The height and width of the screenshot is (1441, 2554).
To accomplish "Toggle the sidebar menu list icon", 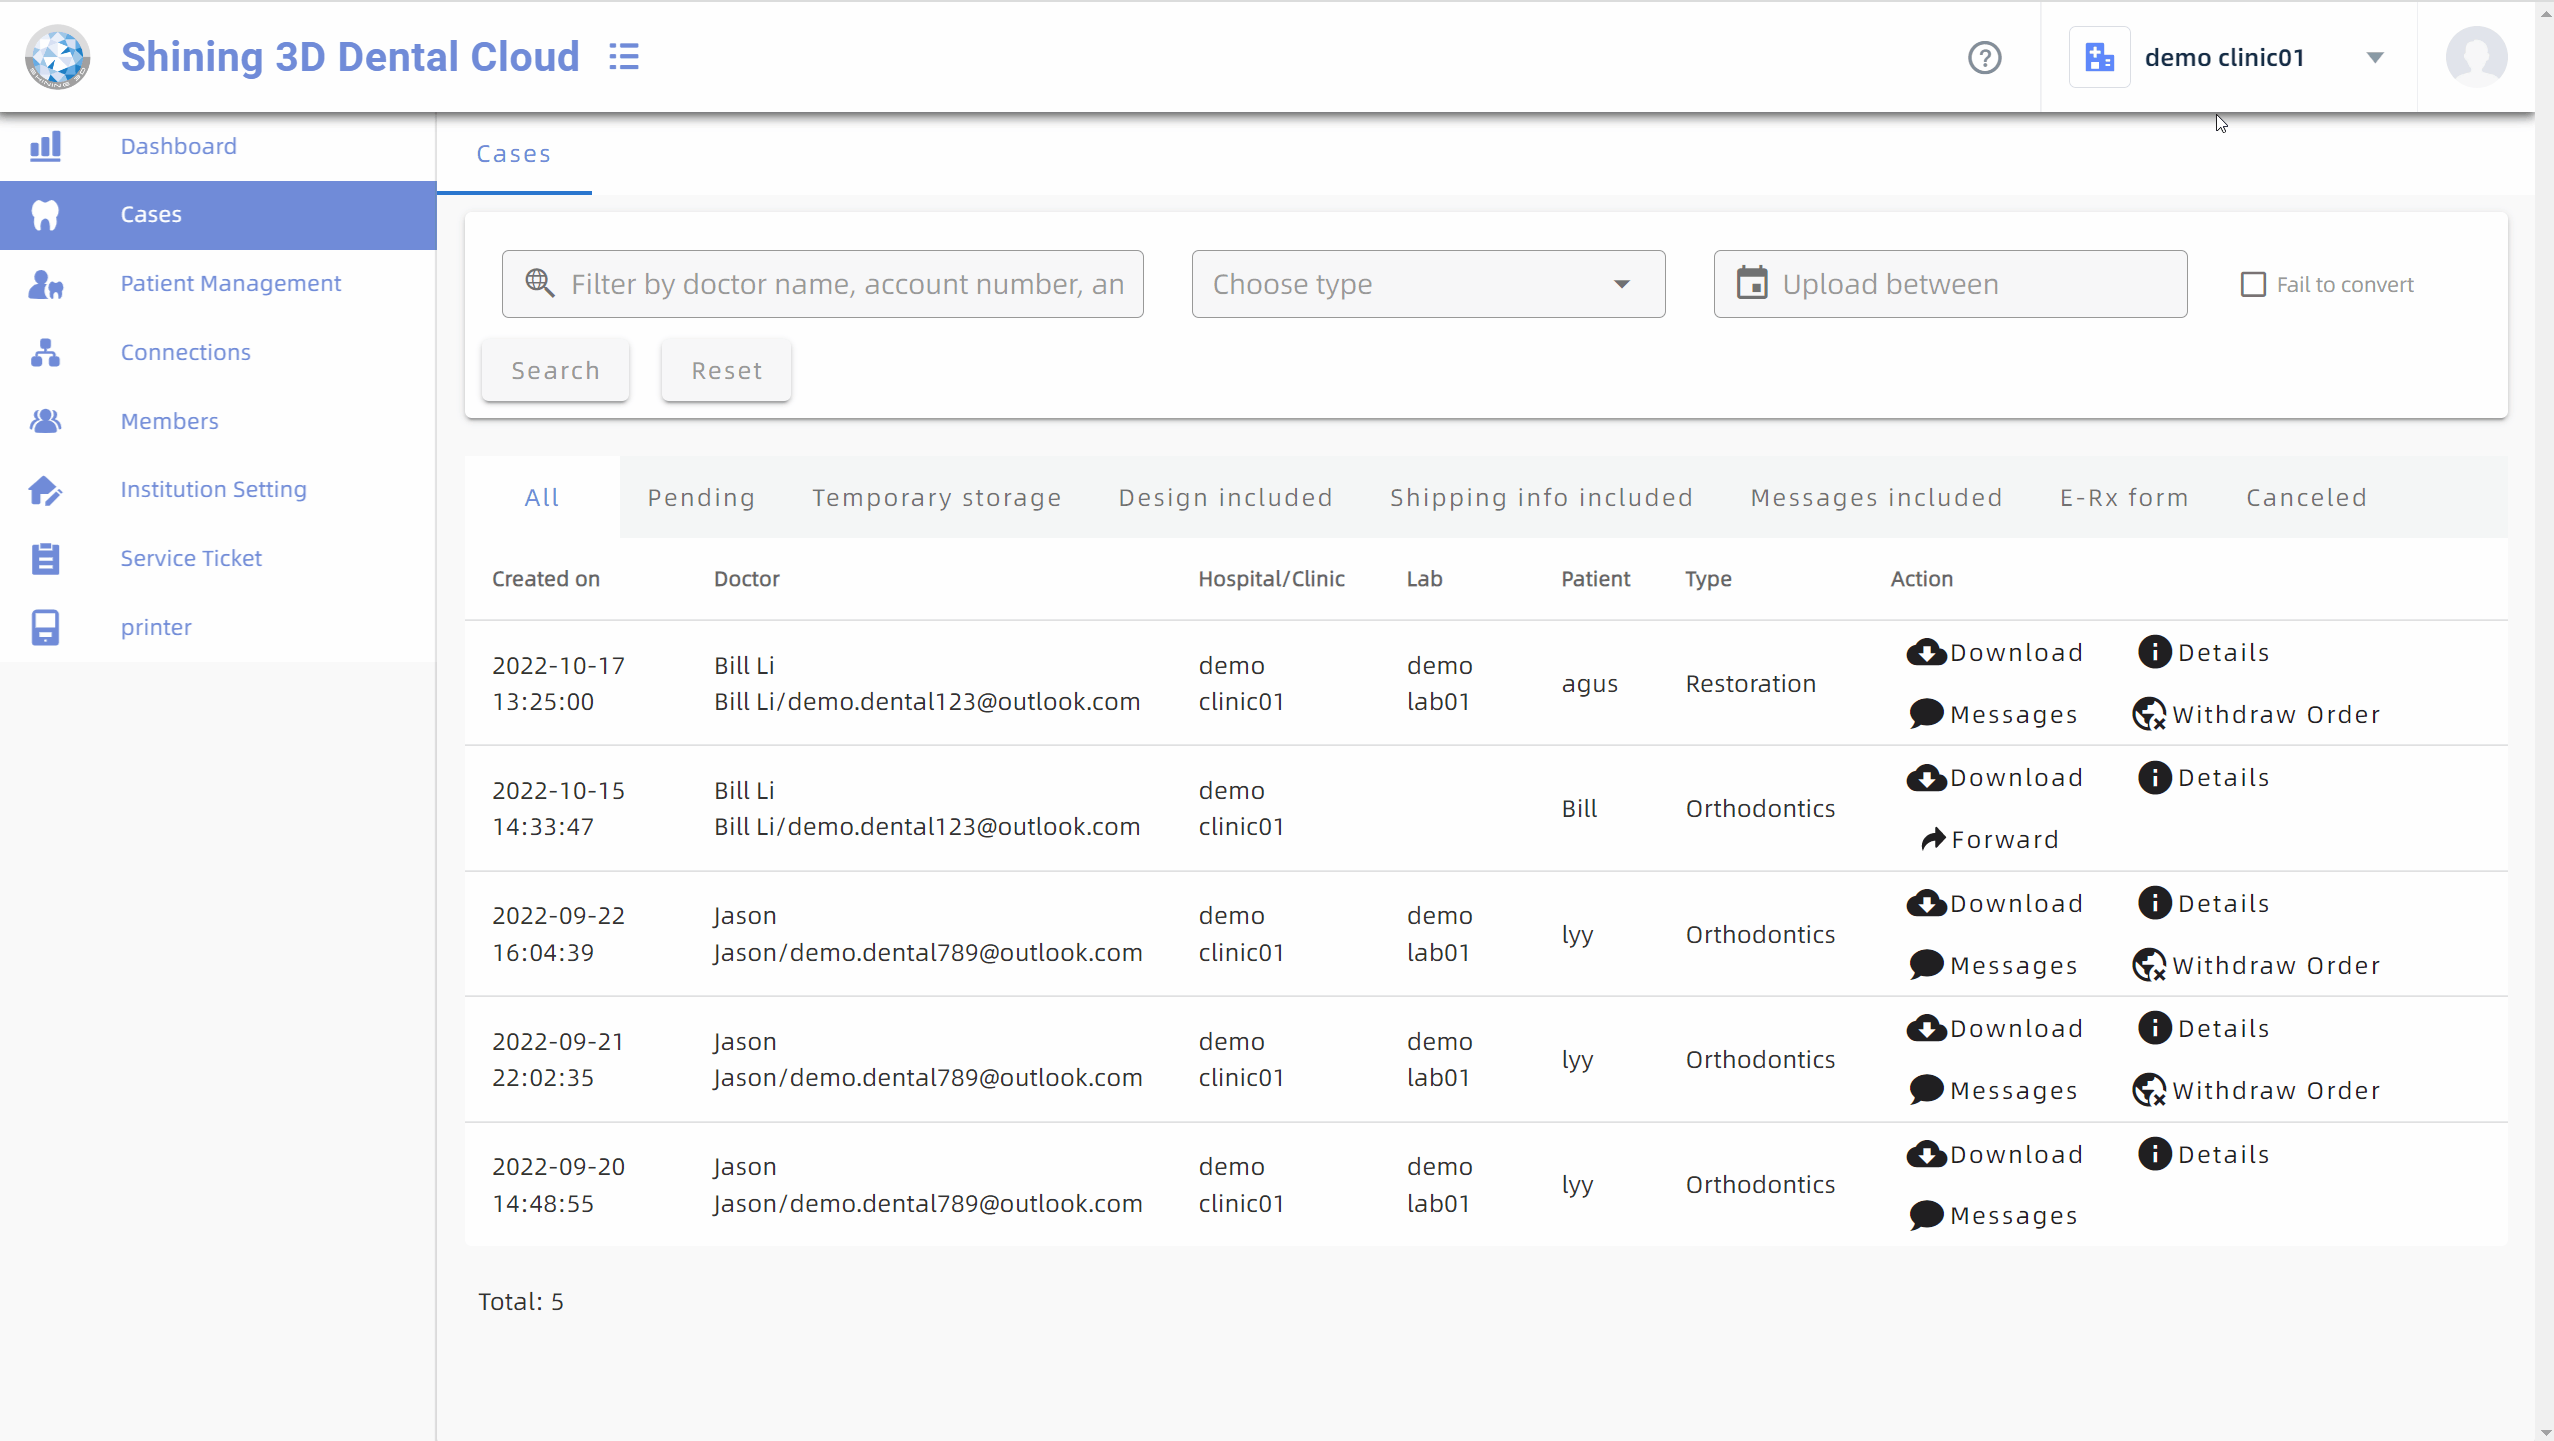I will (x=624, y=57).
